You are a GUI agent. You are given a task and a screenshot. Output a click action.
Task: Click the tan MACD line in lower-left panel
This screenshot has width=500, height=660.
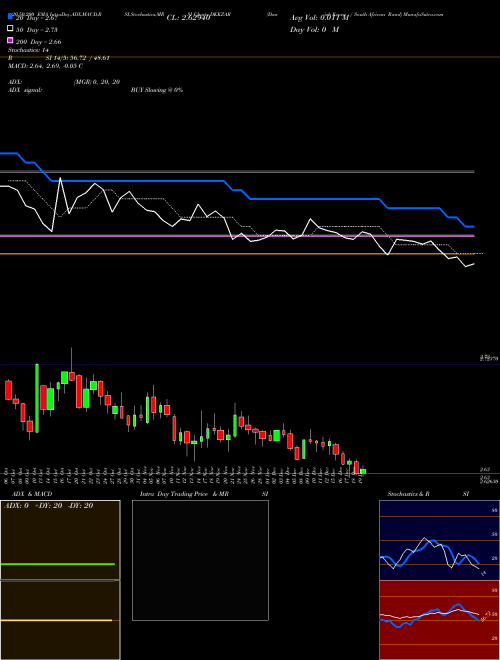coord(56,620)
